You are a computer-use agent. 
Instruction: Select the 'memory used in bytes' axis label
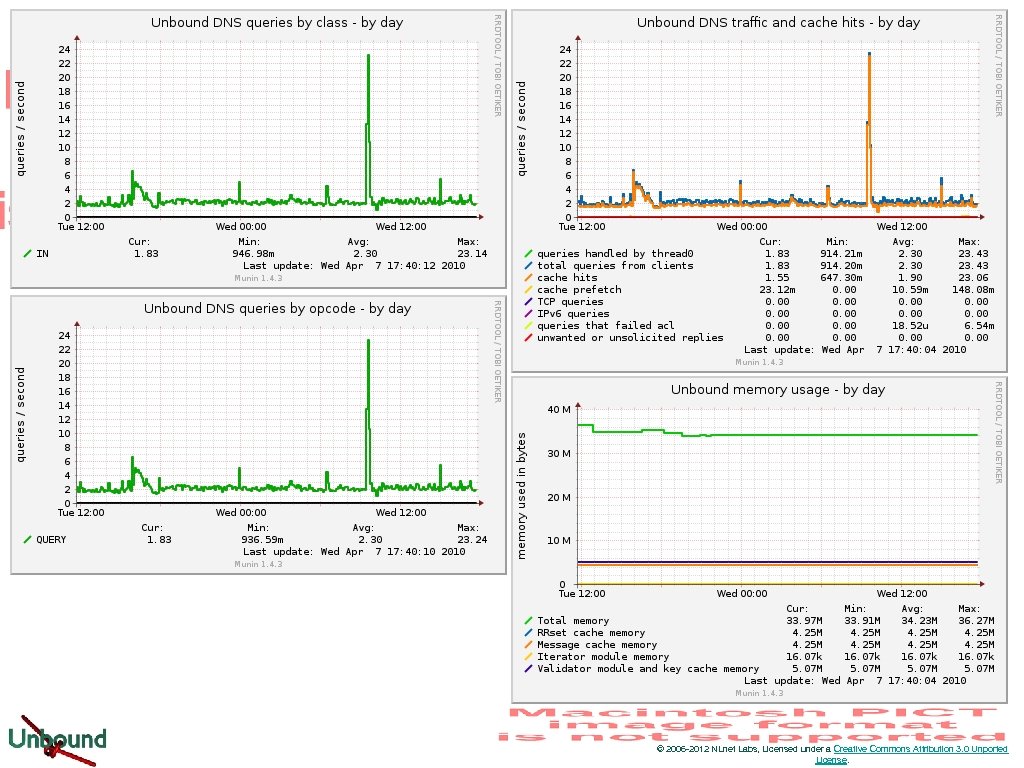(x=521, y=496)
